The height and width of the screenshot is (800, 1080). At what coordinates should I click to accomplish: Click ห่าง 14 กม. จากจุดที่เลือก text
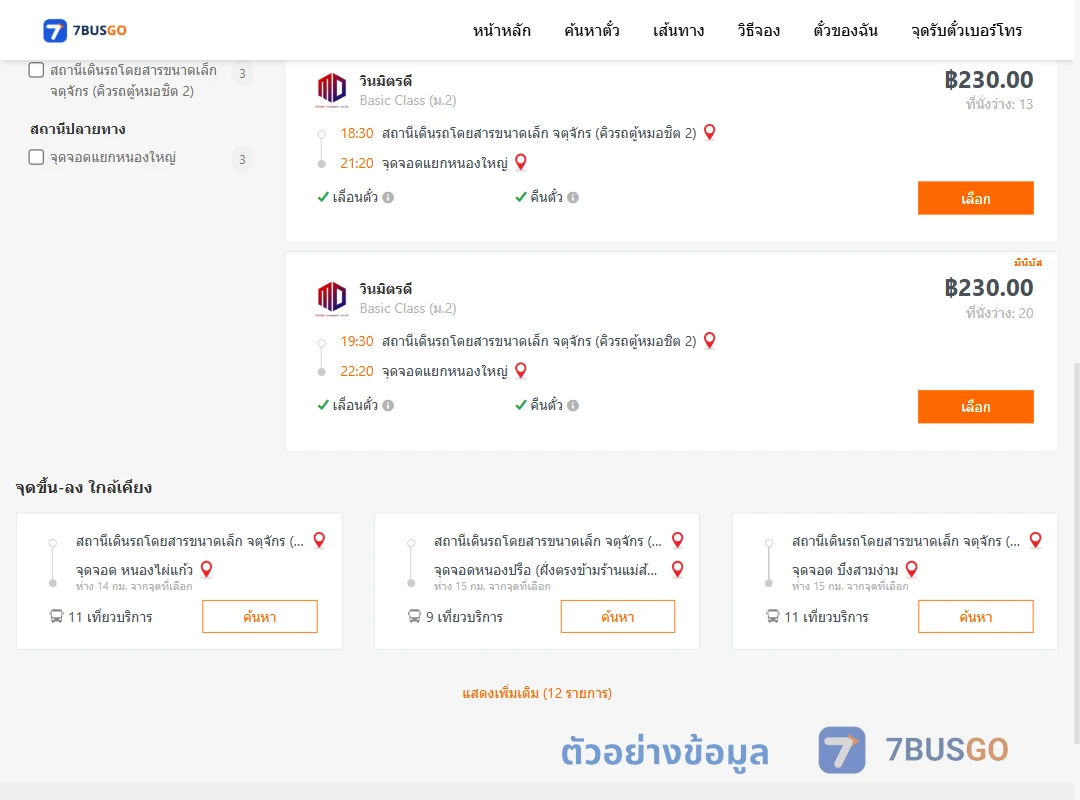click(134, 586)
